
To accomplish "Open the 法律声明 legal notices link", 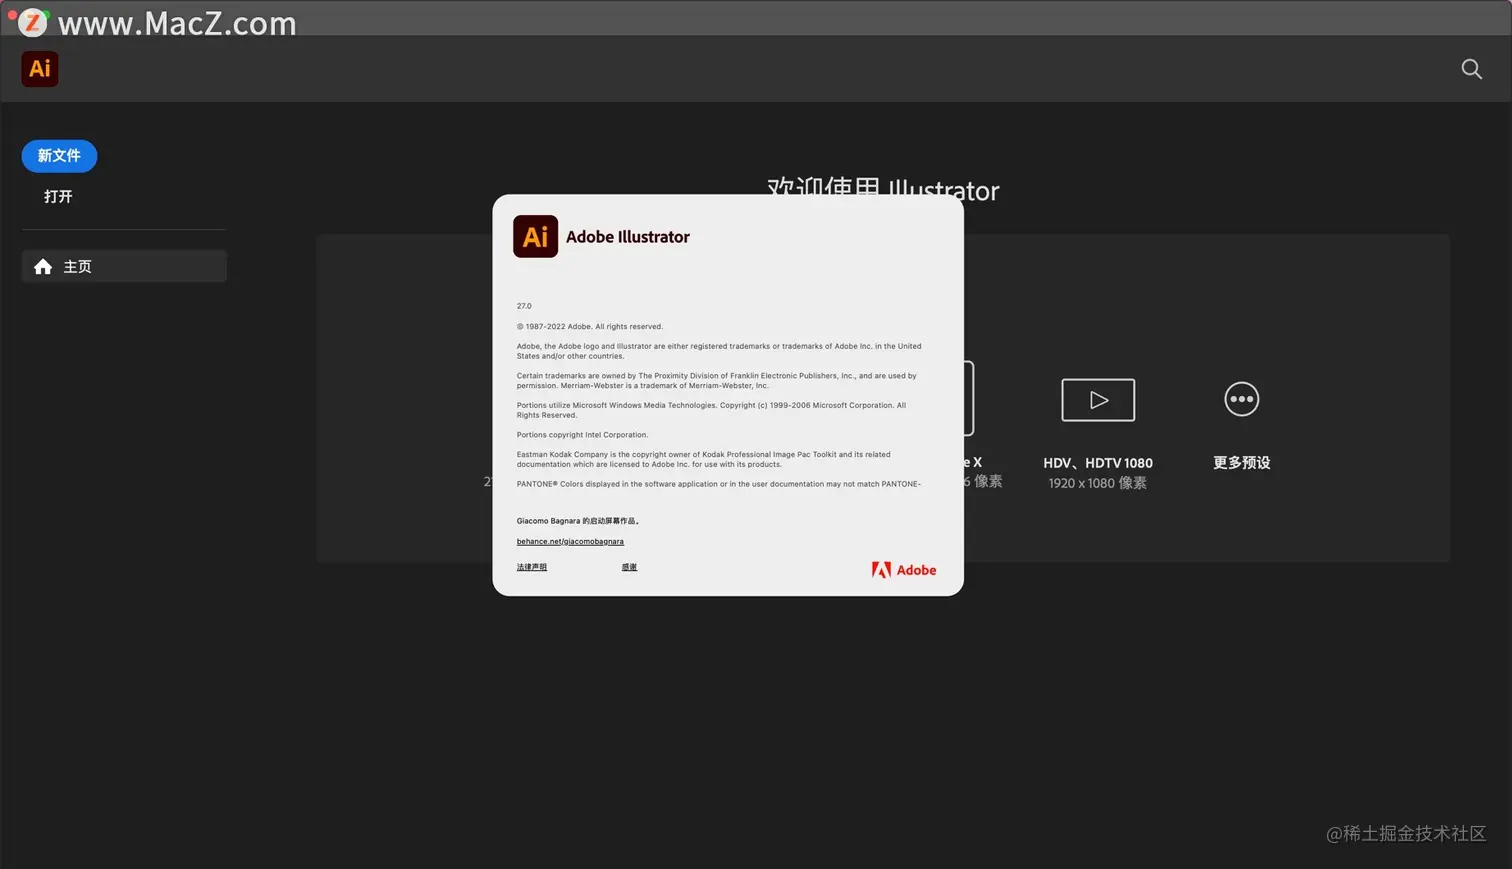I will tap(532, 567).
